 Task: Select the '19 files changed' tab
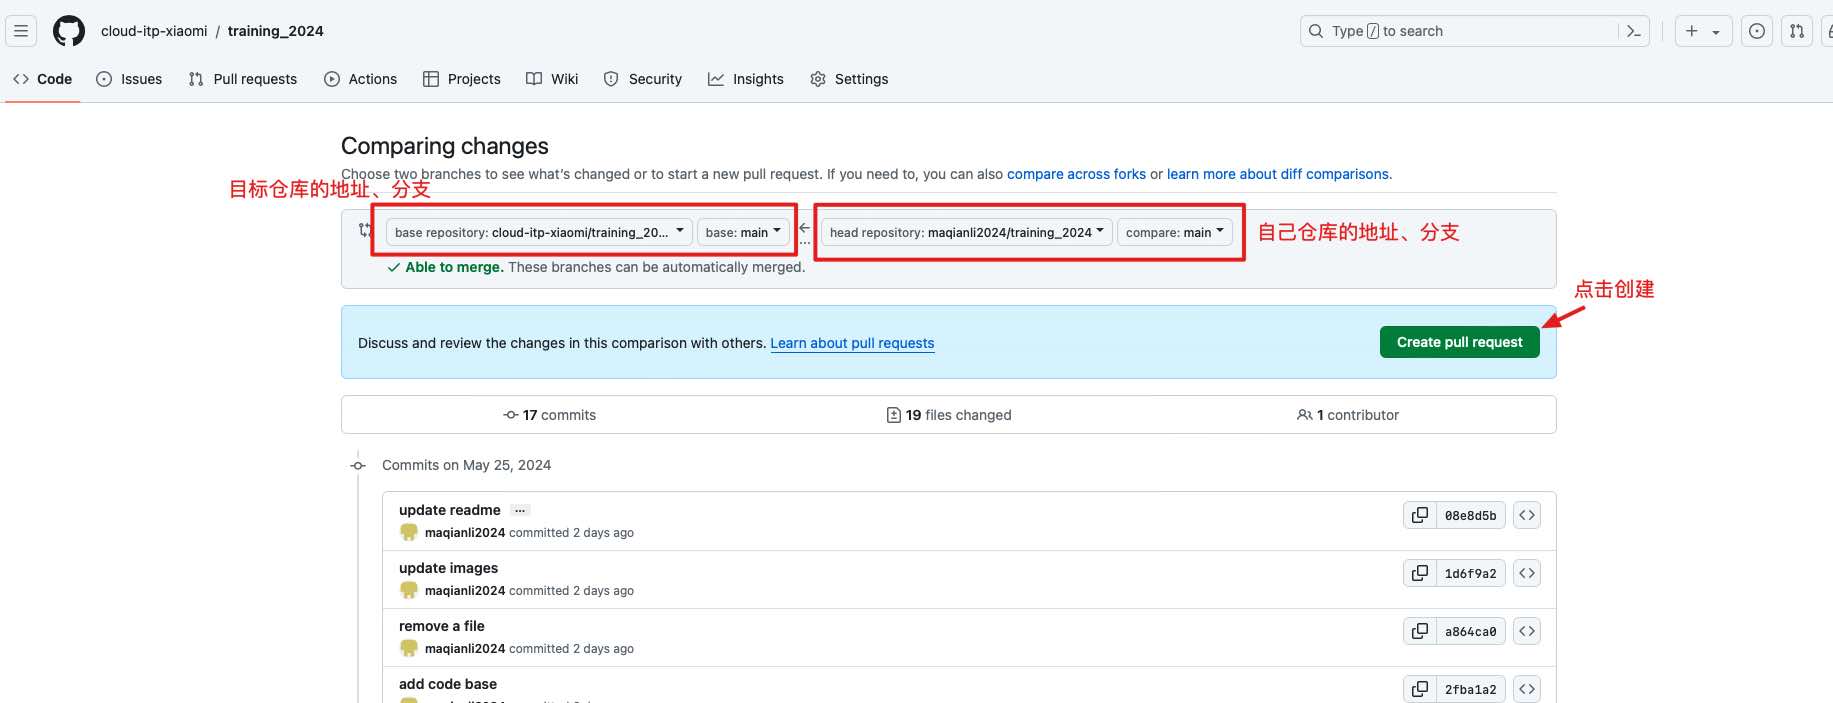949,415
